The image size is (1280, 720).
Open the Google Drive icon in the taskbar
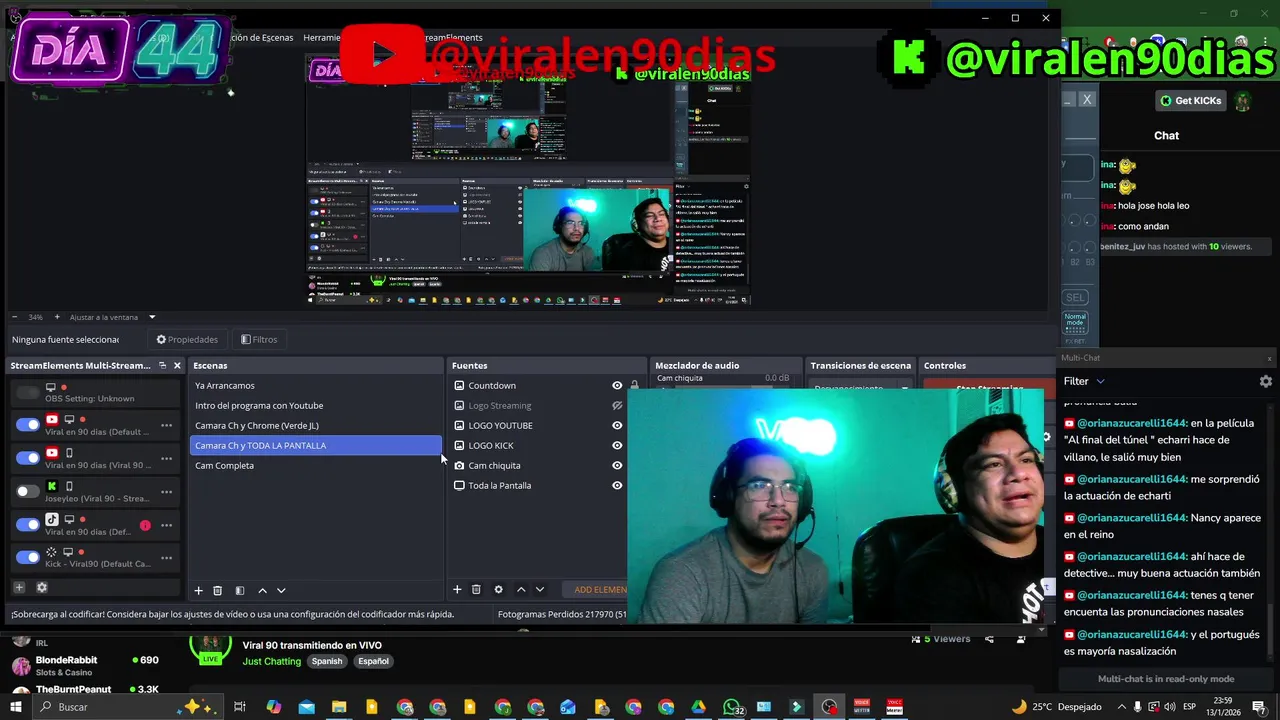click(x=699, y=707)
